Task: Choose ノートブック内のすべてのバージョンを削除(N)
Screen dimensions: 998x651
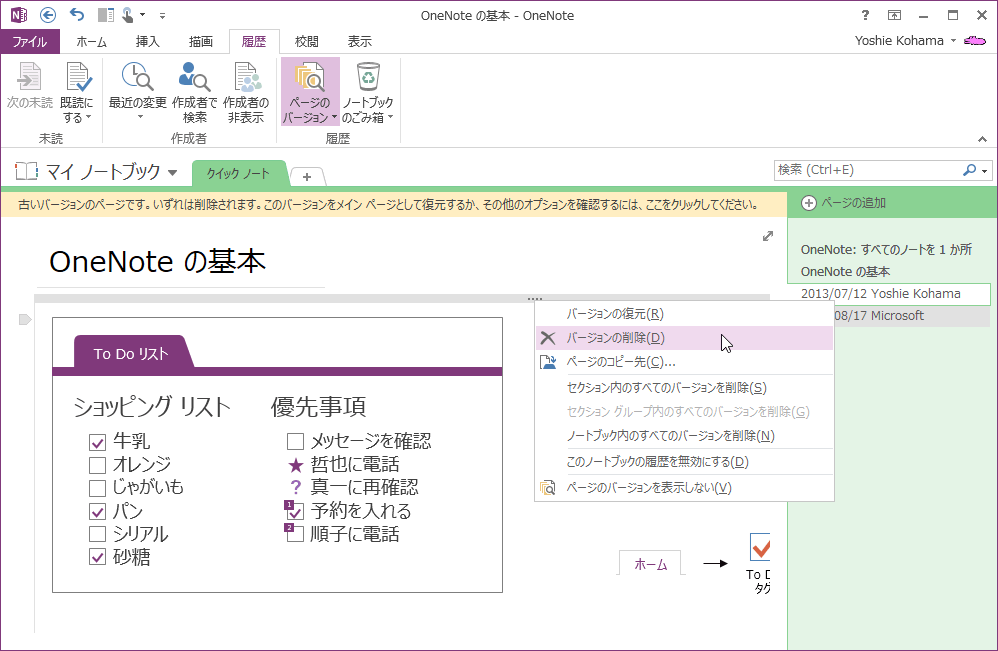Action: click(685, 436)
